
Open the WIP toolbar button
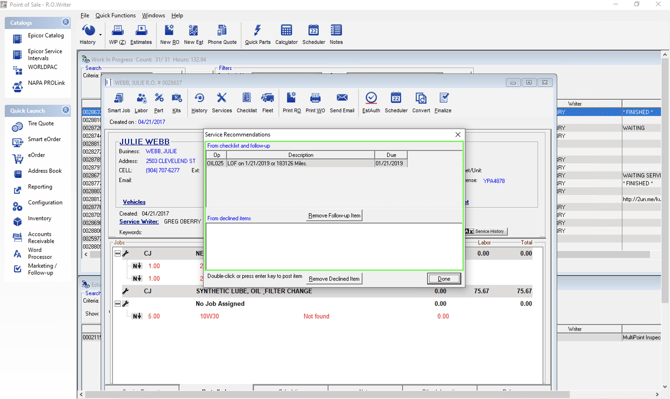point(117,34)
